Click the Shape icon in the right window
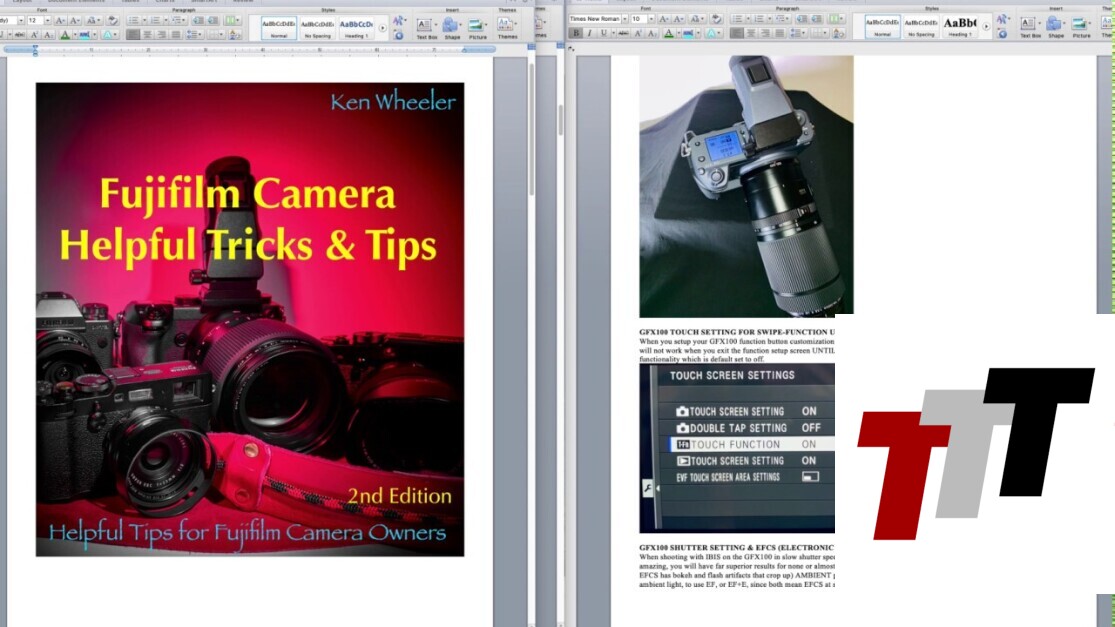1115x627 pixels. point(1055,25)
